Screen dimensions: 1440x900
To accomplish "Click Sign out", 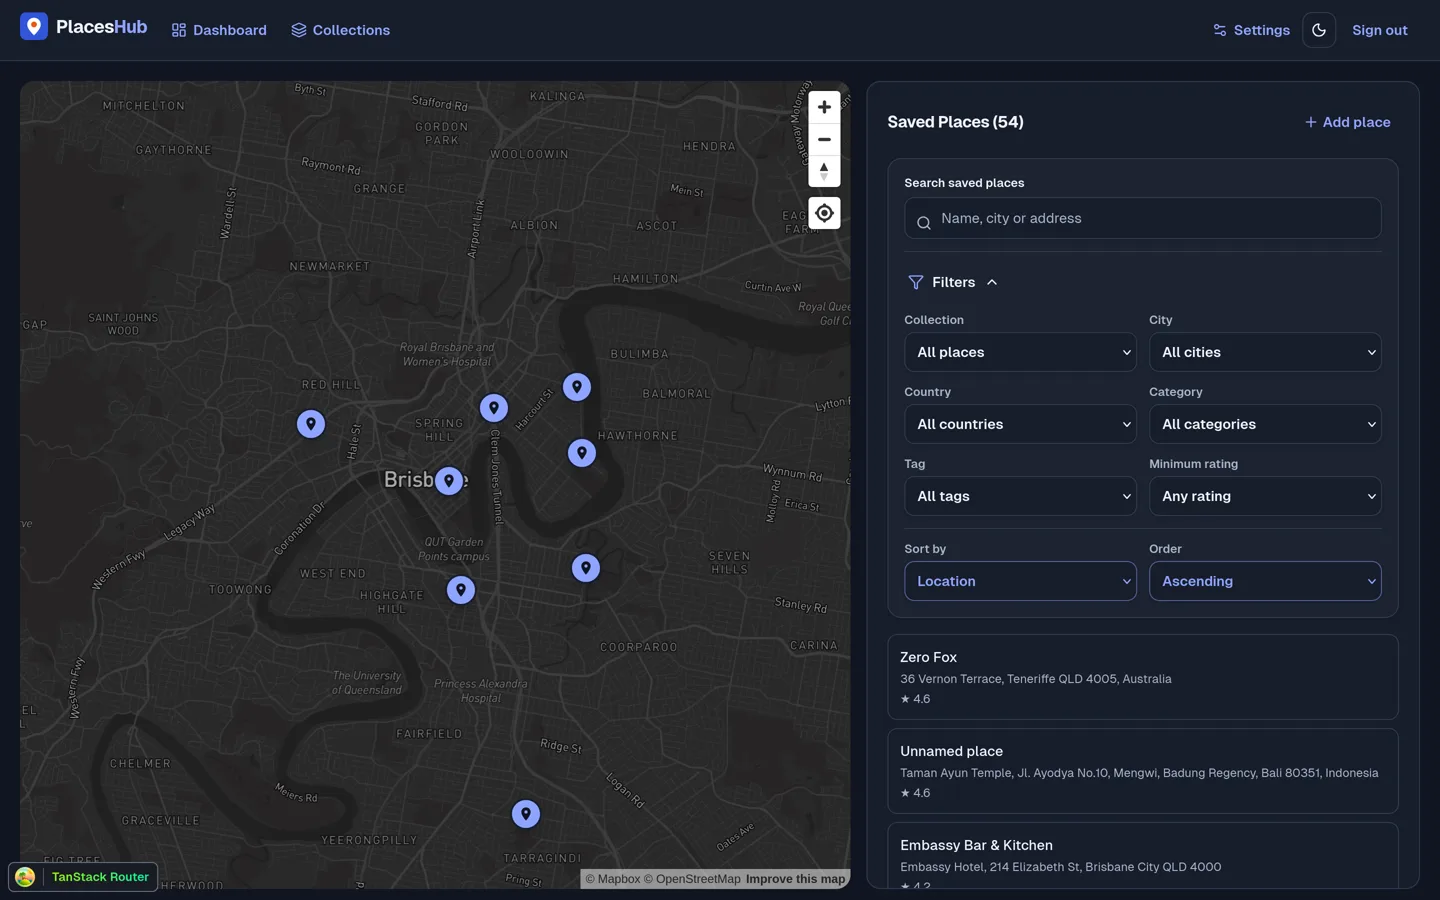I will point(1380,30).
